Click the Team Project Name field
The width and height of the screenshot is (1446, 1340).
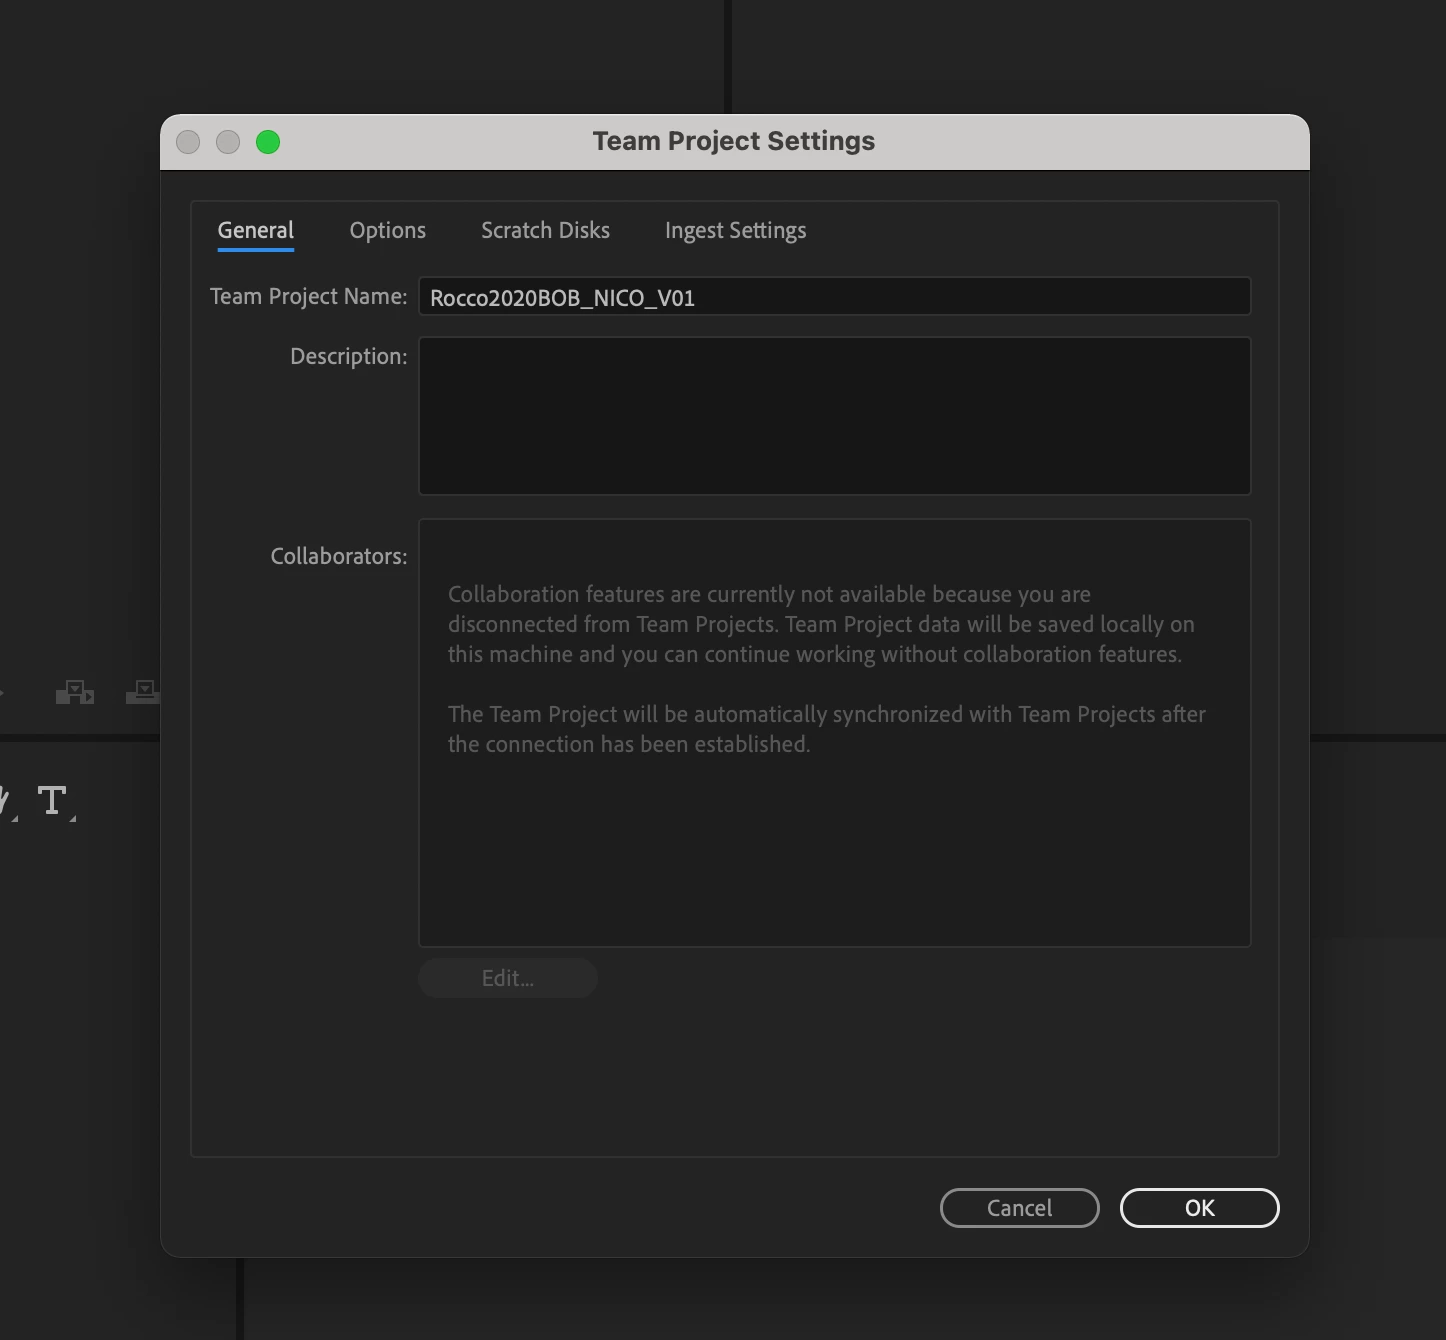coord(835,297)
